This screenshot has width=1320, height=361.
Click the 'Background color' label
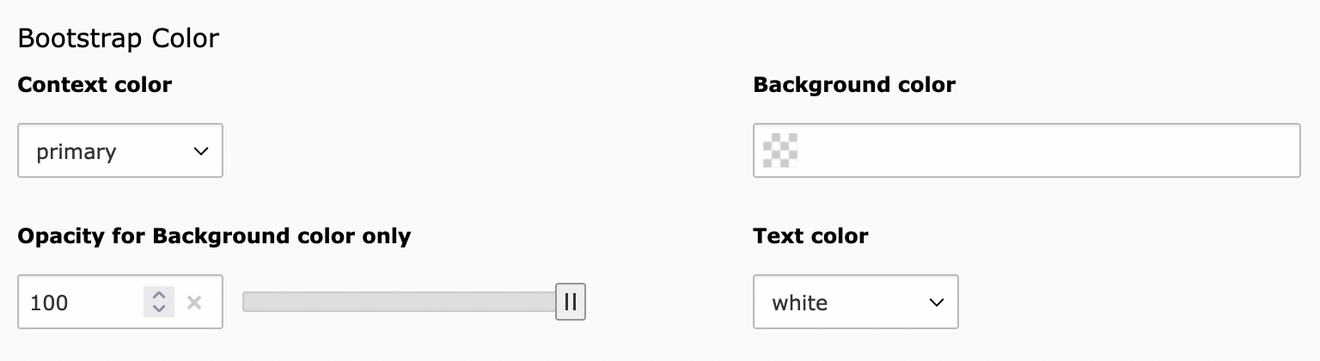click(854, 85)
